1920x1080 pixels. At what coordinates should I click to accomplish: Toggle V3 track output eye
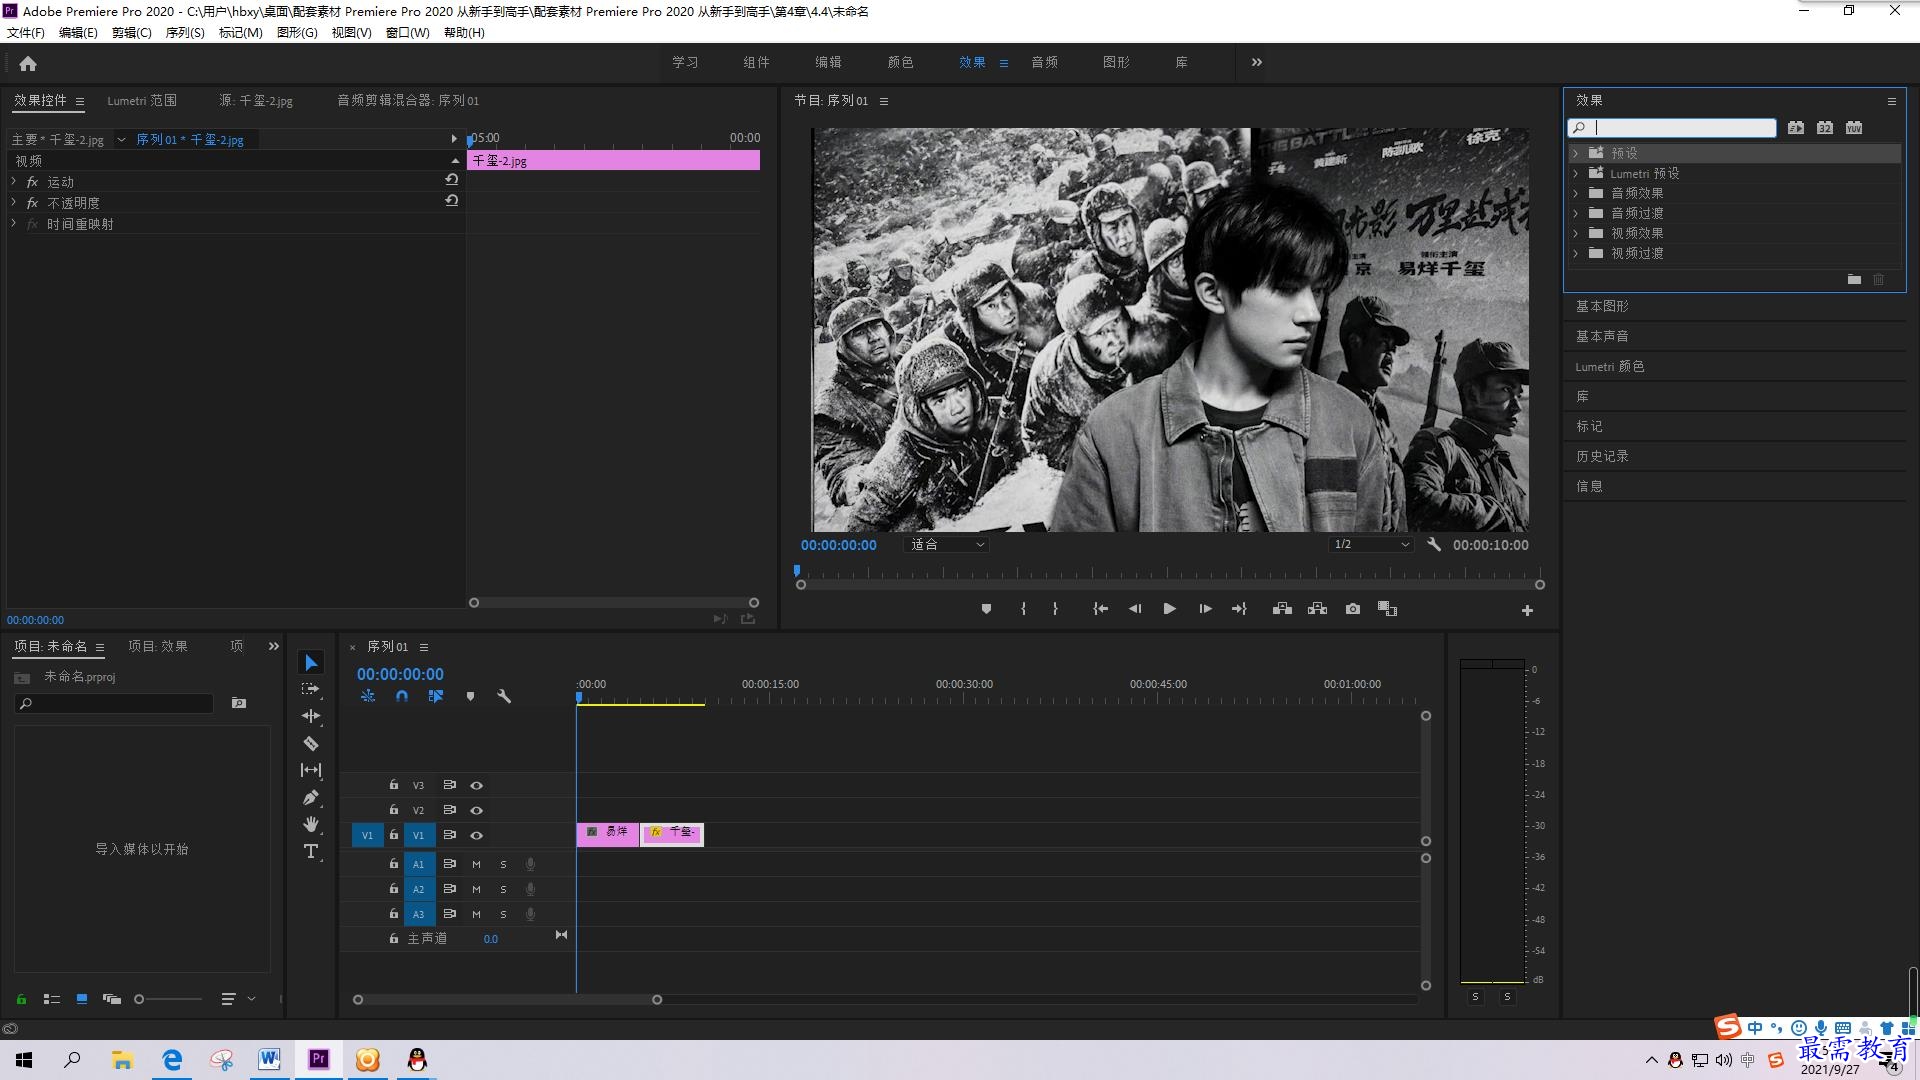477,785
